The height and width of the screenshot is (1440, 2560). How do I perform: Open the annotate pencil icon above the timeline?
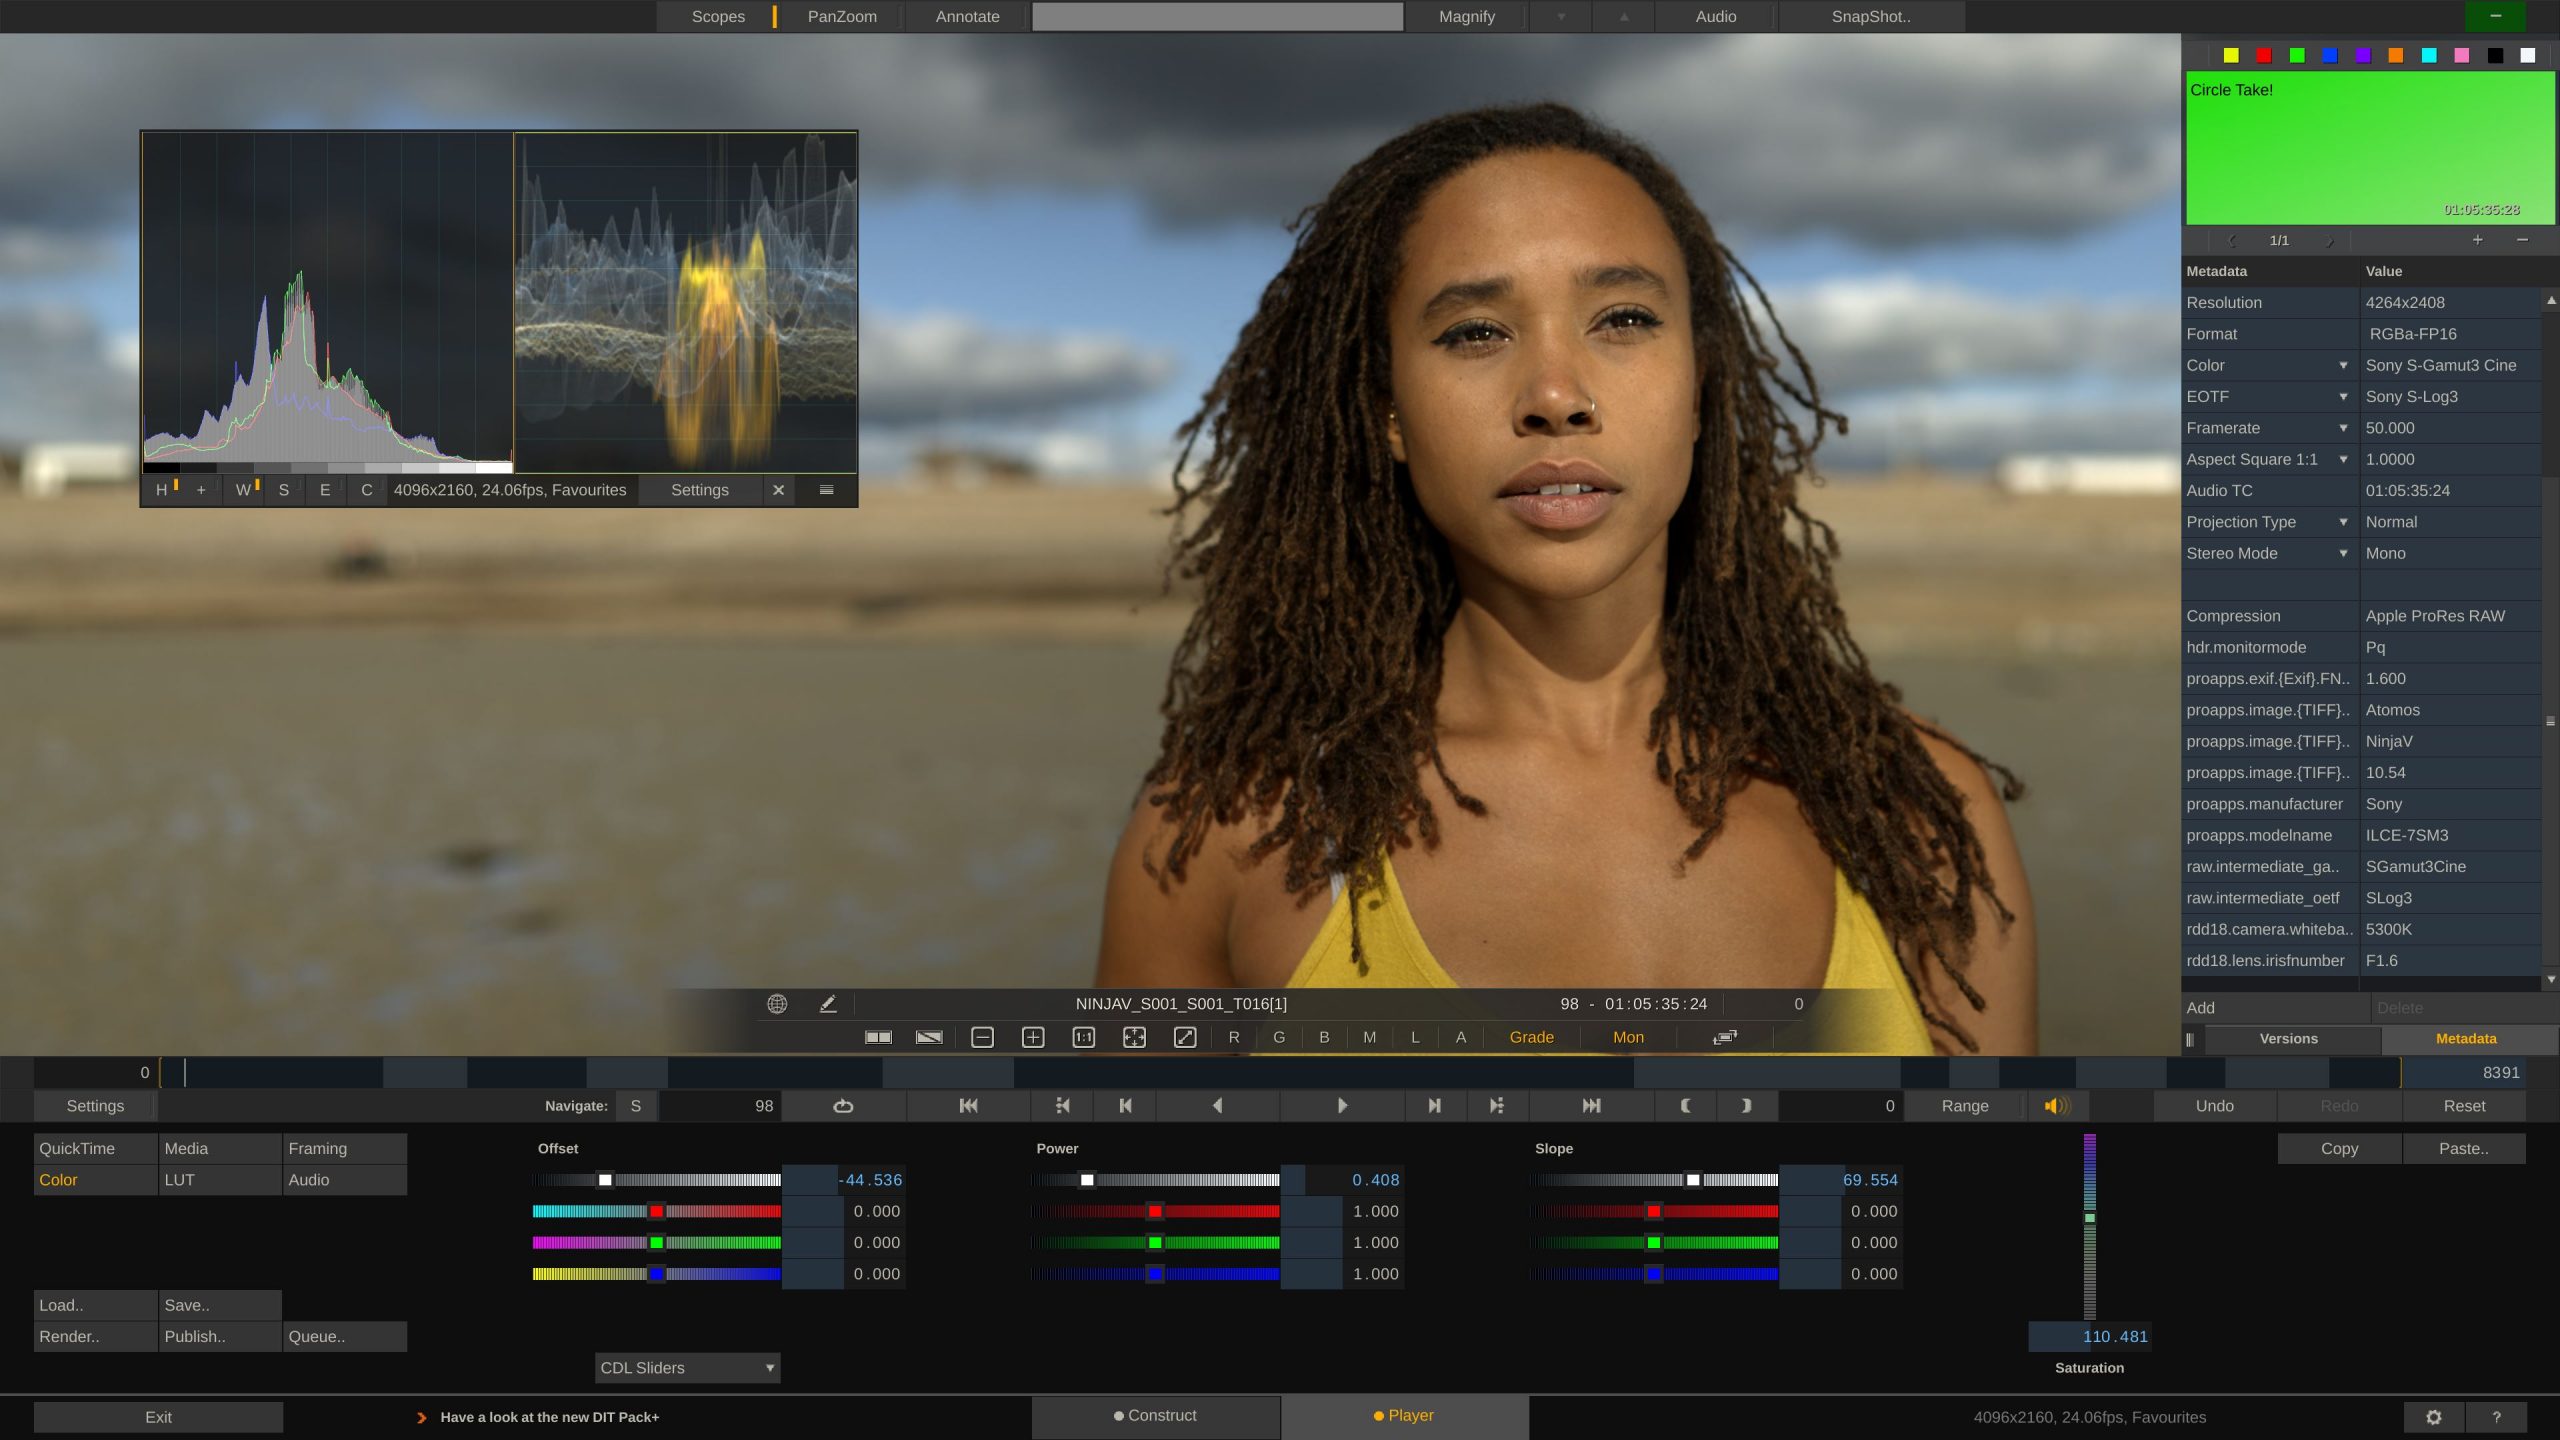[828, 1004]
